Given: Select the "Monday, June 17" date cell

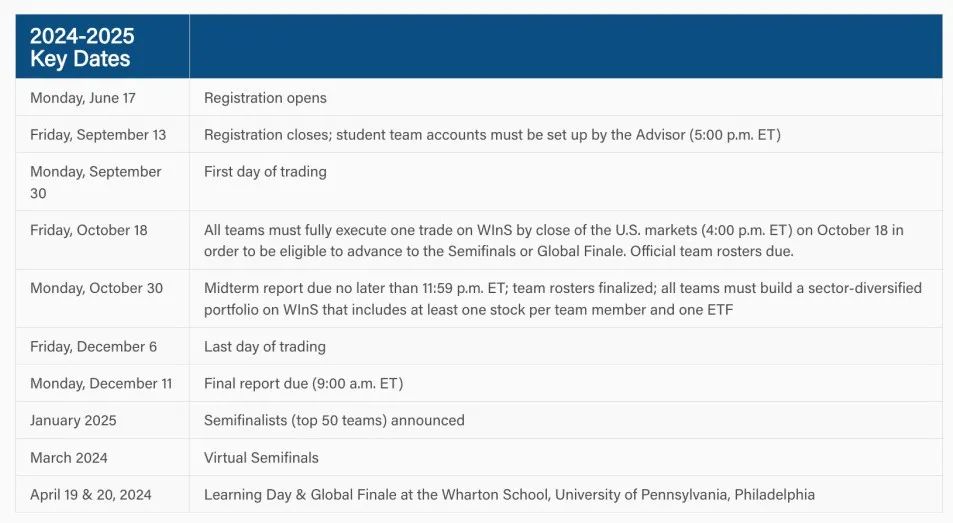Looking at the screenshot, I should coord(83,98).
